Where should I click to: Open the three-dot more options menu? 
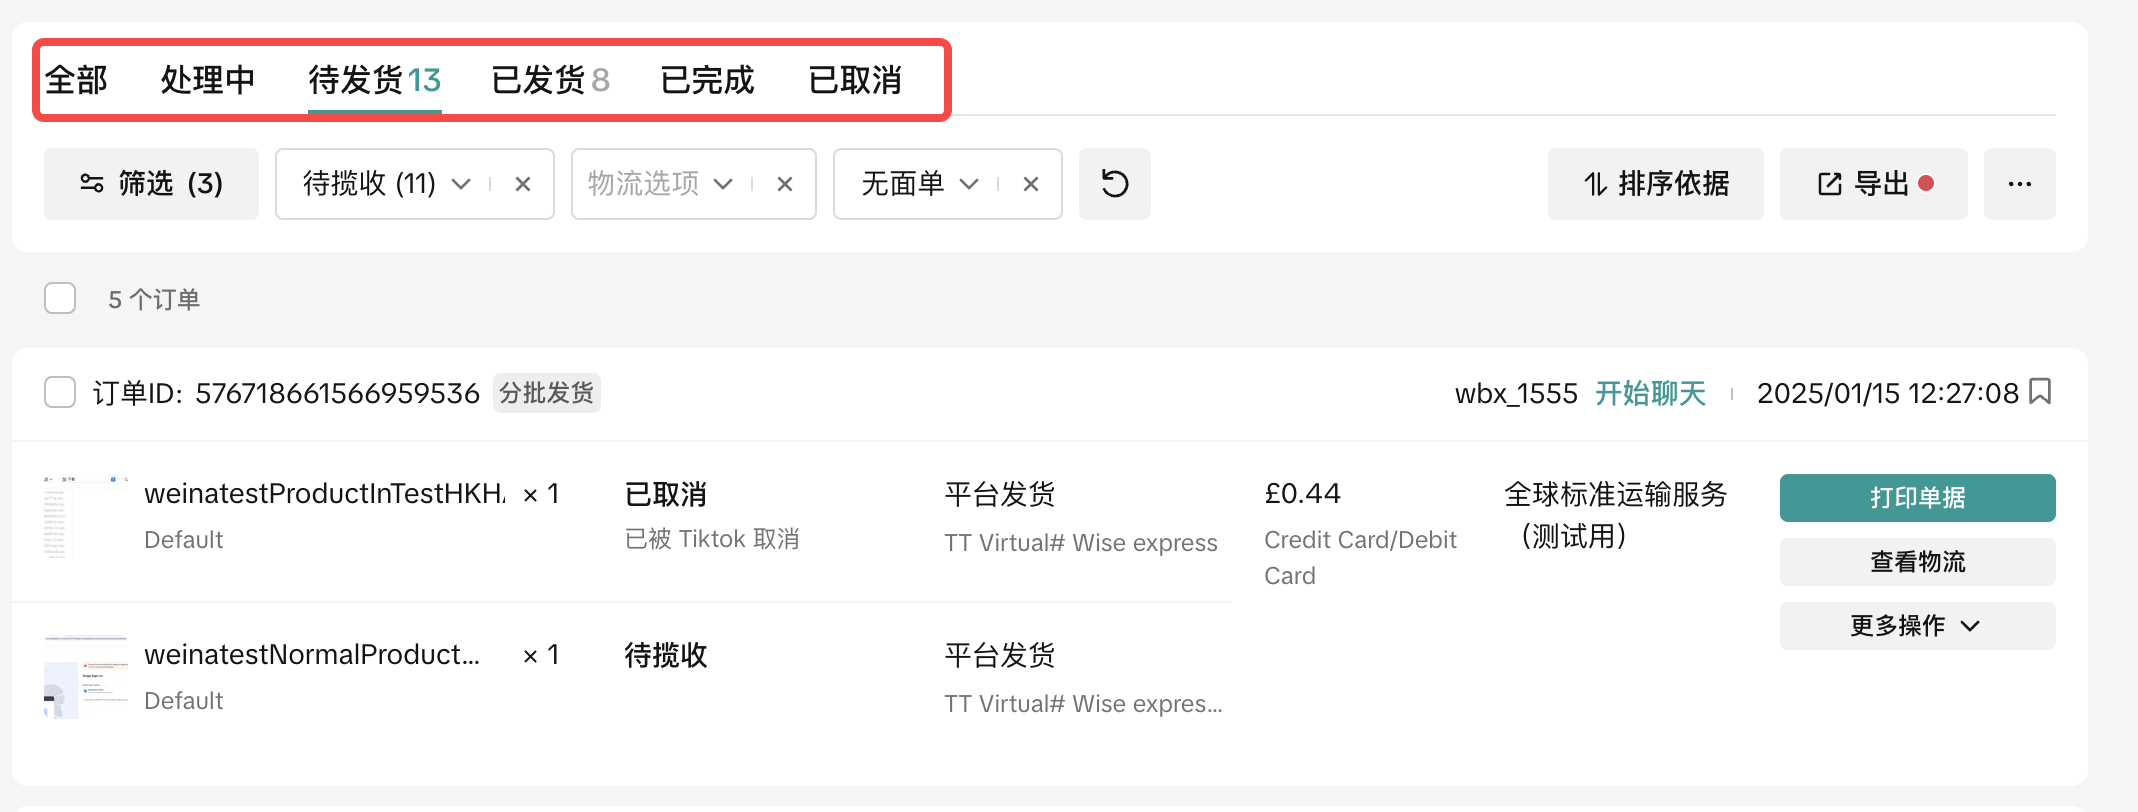tap(2019, 184)
